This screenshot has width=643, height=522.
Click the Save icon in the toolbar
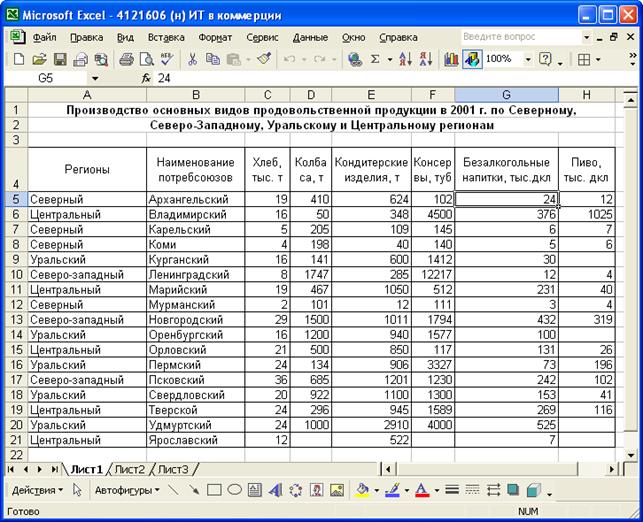coord(60,60)
